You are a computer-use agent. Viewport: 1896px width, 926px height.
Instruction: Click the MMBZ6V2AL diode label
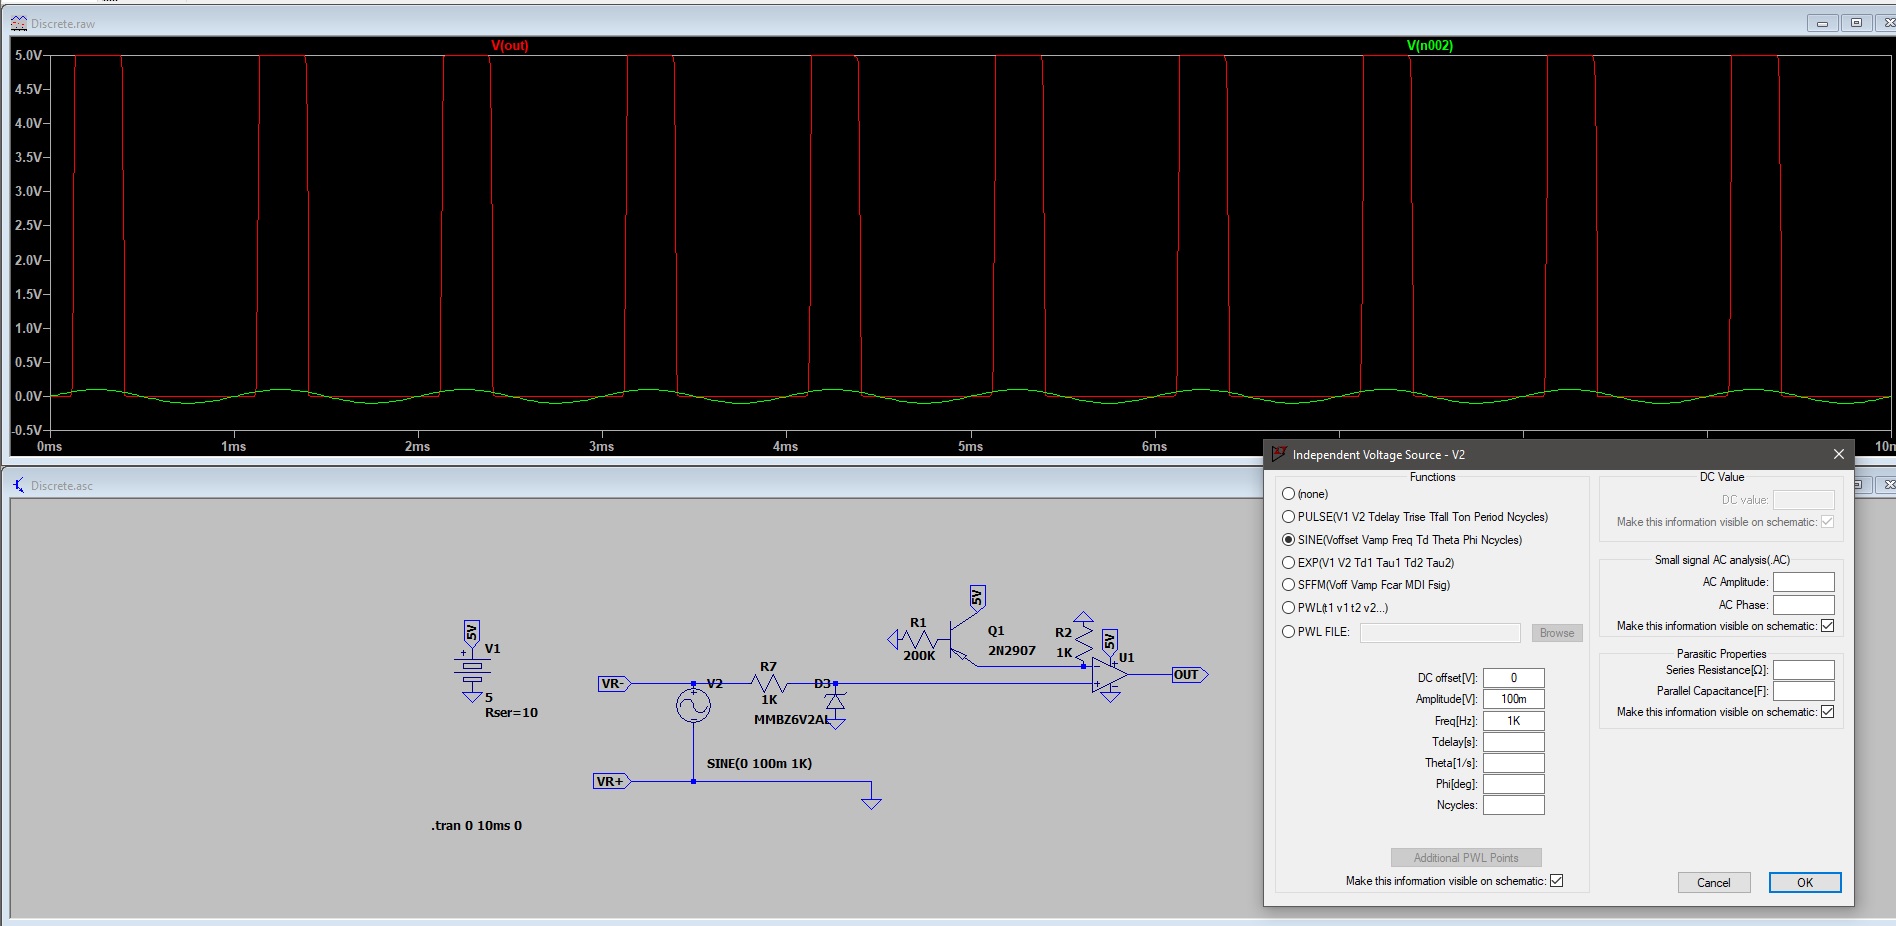(x=791, y=720)
